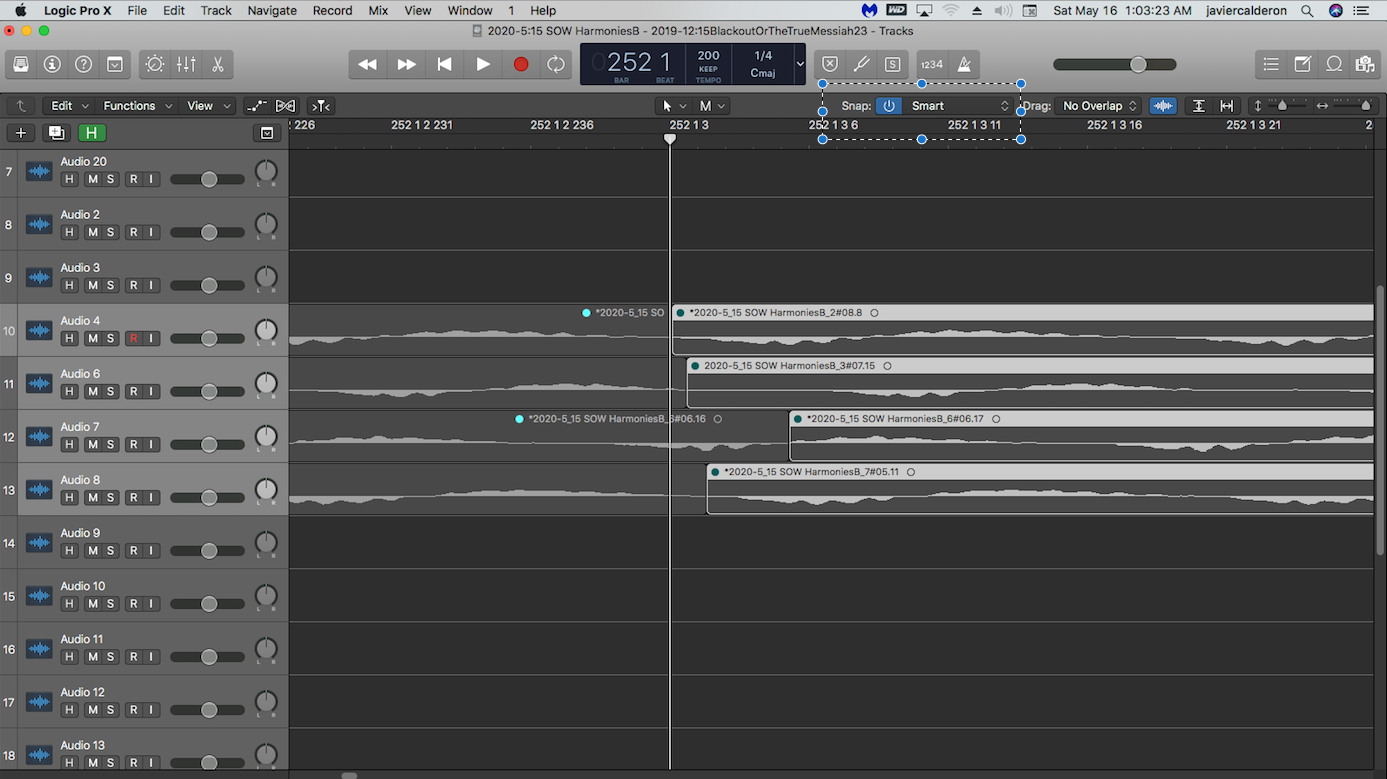
Task: Open the M (Command-click) tool menu
Action: pyautogui.click(x=712, y=106)
